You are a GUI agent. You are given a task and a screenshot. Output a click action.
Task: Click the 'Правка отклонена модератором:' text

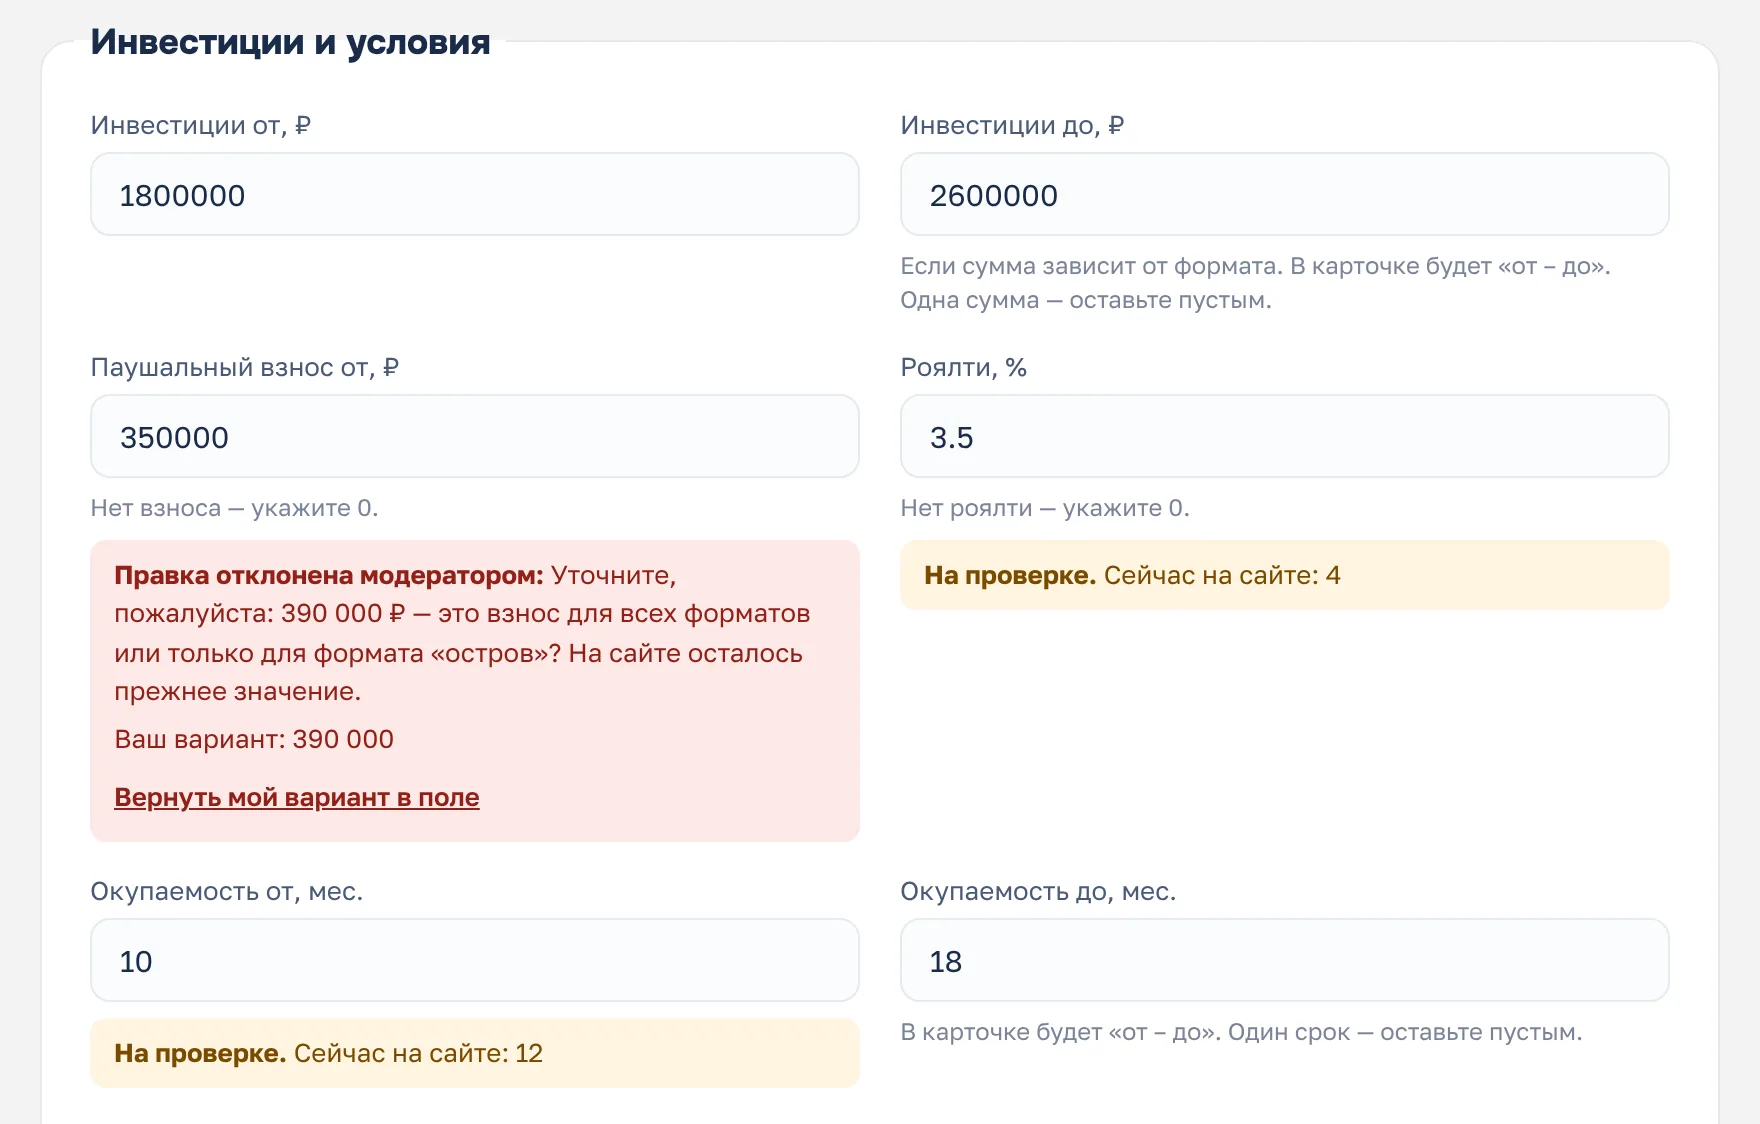tap(329, 575)
